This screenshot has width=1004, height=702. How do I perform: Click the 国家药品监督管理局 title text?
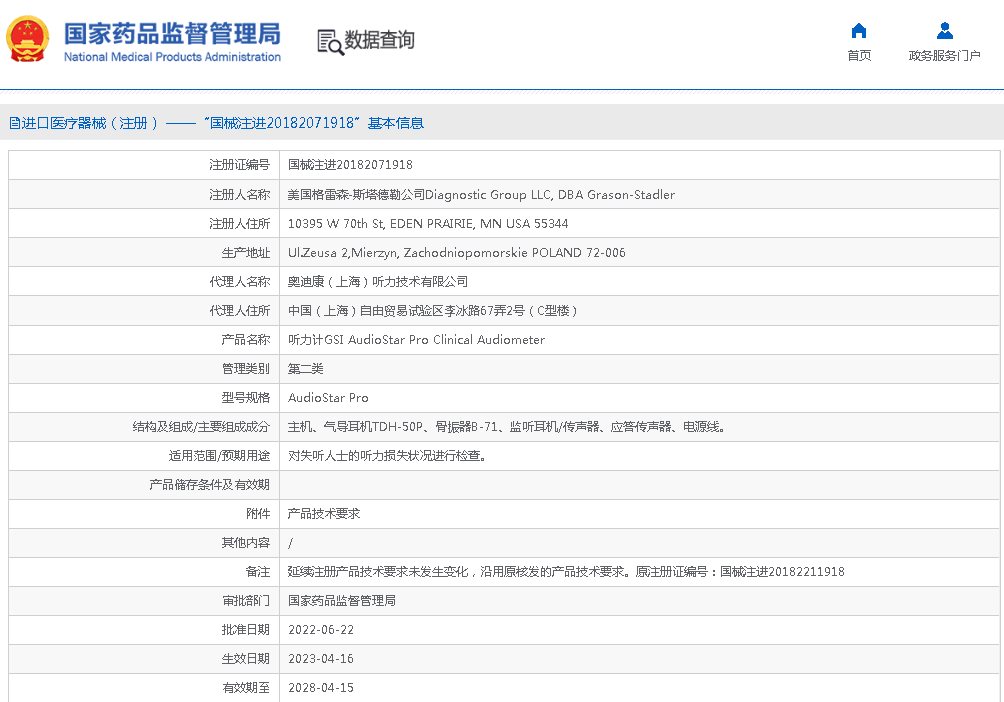[172, 32]
